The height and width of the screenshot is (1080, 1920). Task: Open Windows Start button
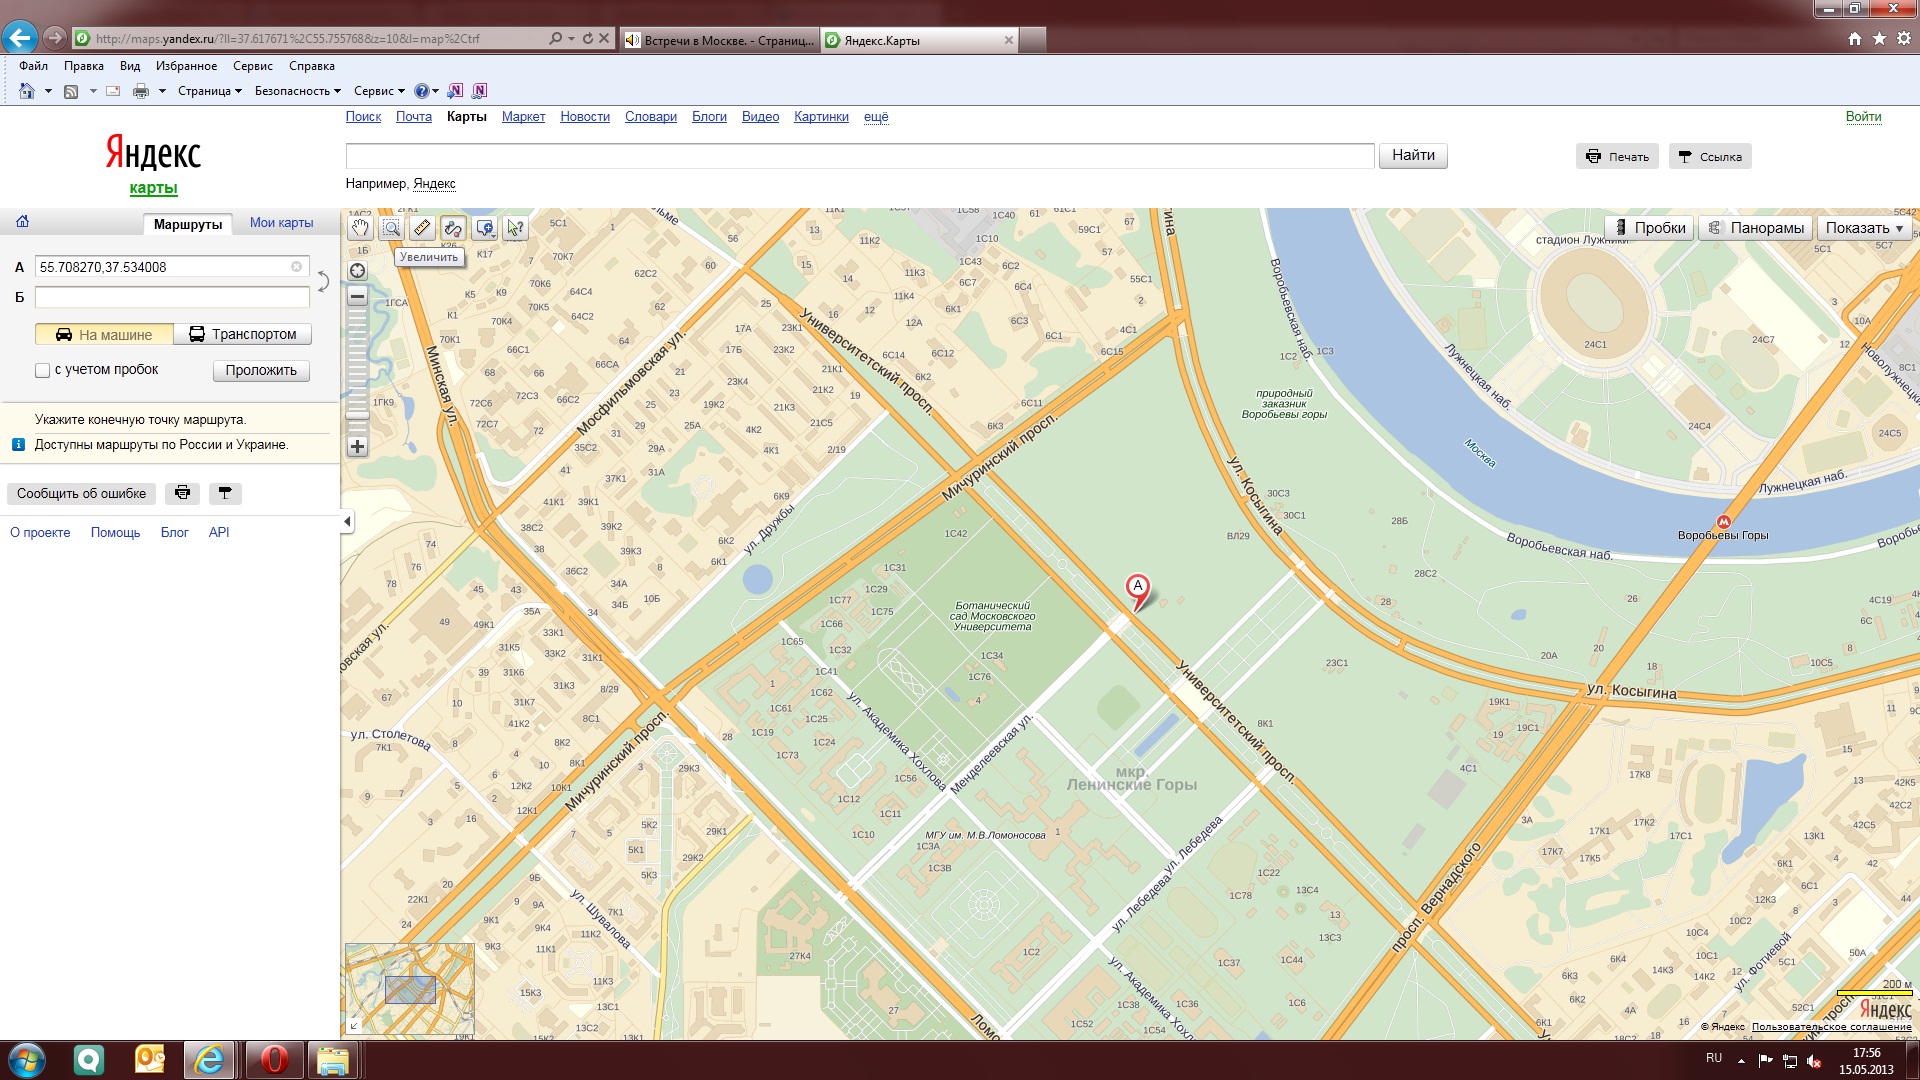tap(26, 1060)
